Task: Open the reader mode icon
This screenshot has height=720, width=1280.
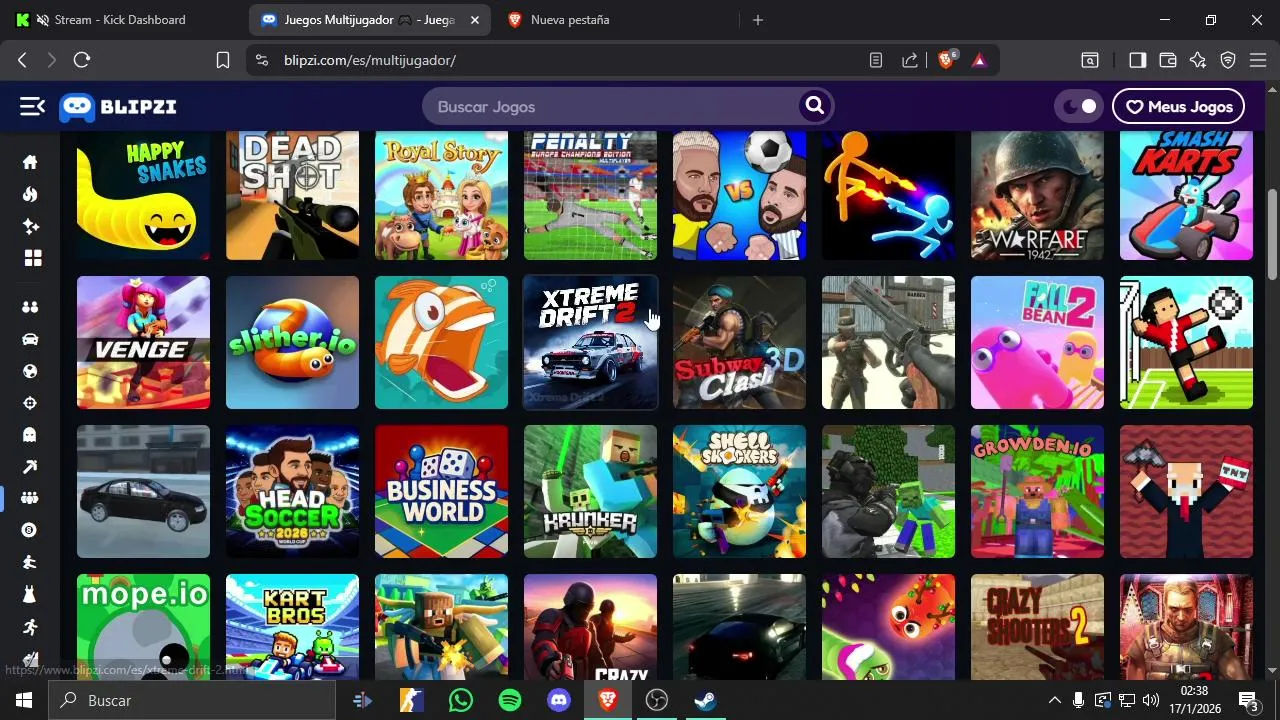Action: click(876, 60)
